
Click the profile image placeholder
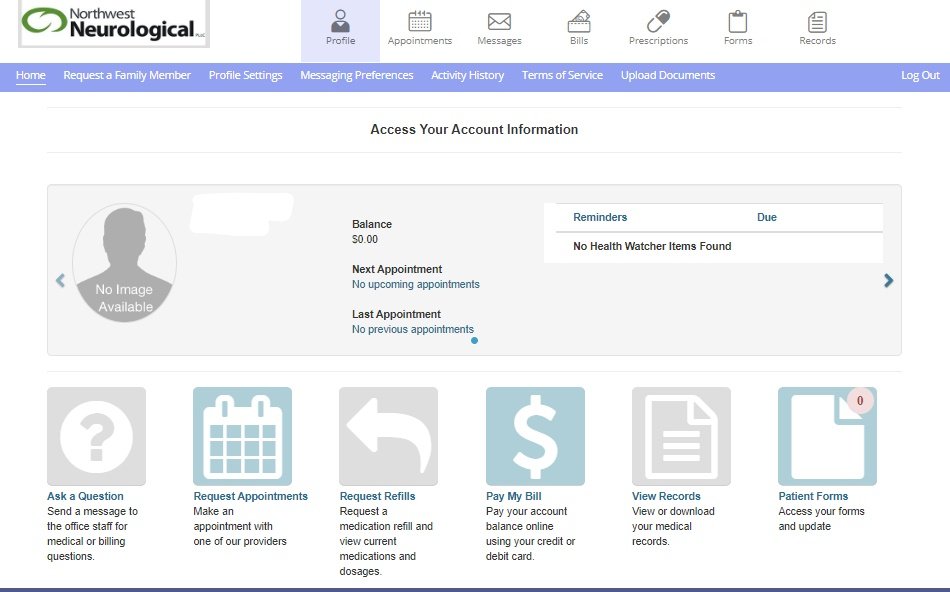pyautogui.click(x=125, y=264)
